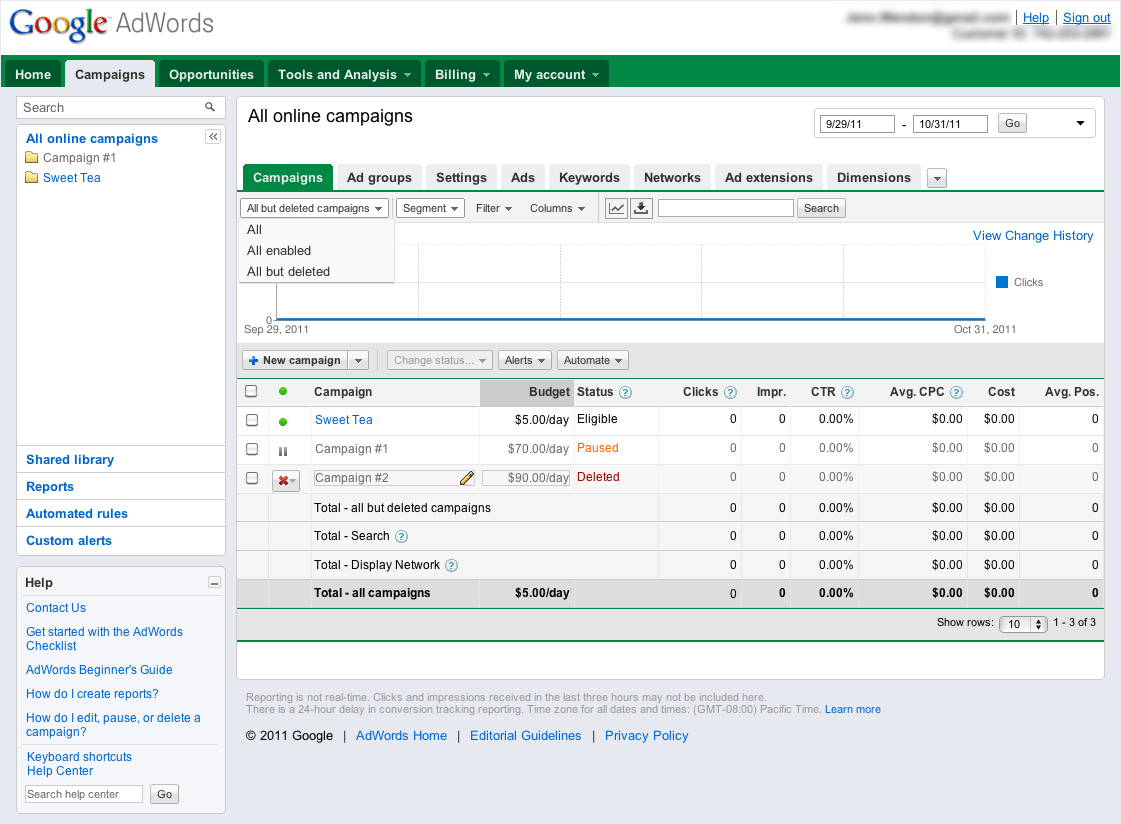Open the Opportunities tab
The height and width of the screenshot is (824, 1121).
[211, 74]
